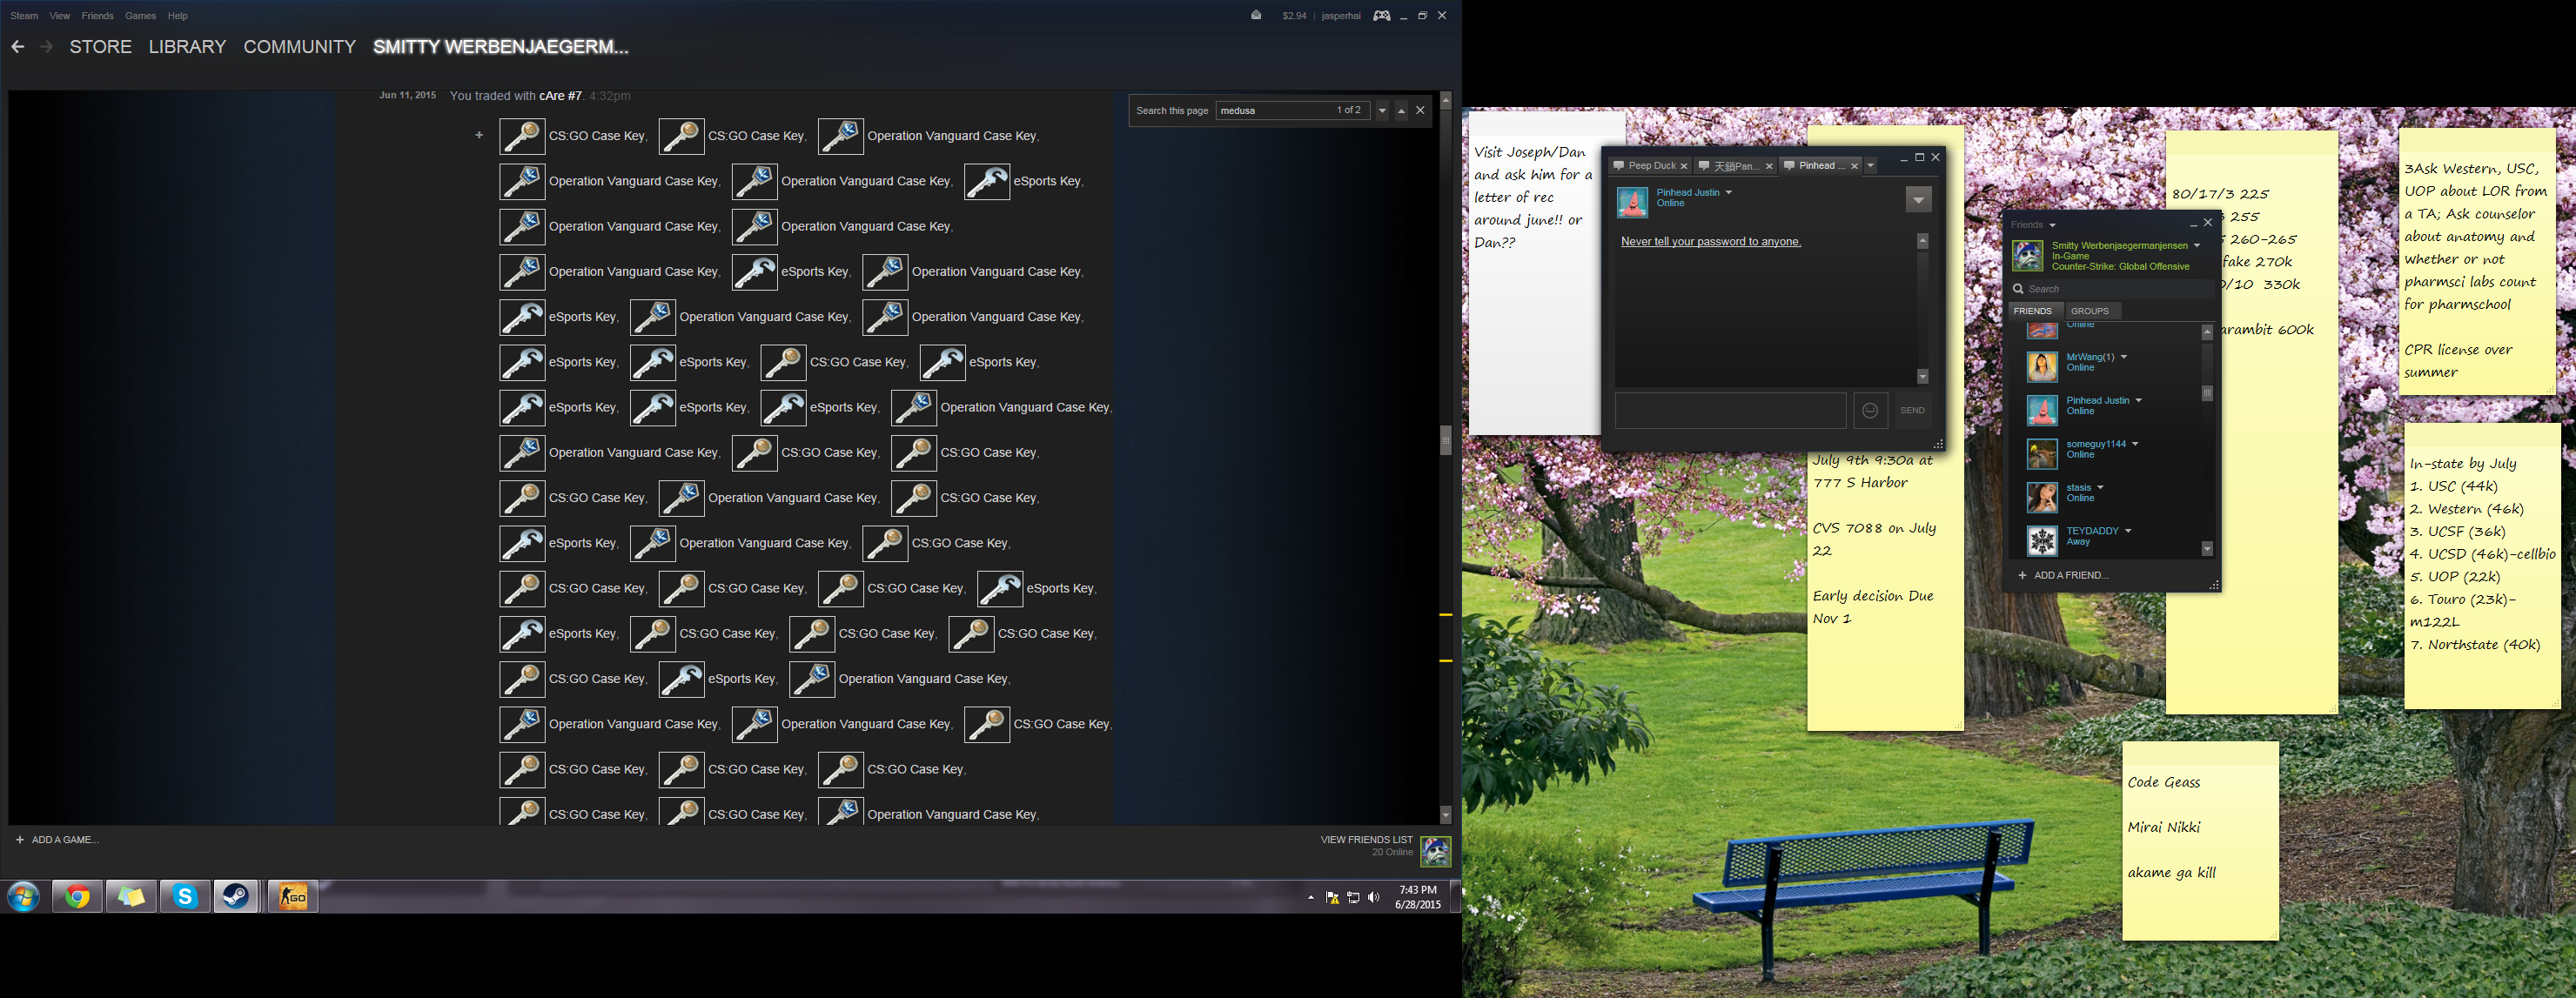Open the emoticon picker in chat
2576x998 pixels.
[x=1869, y=410]
